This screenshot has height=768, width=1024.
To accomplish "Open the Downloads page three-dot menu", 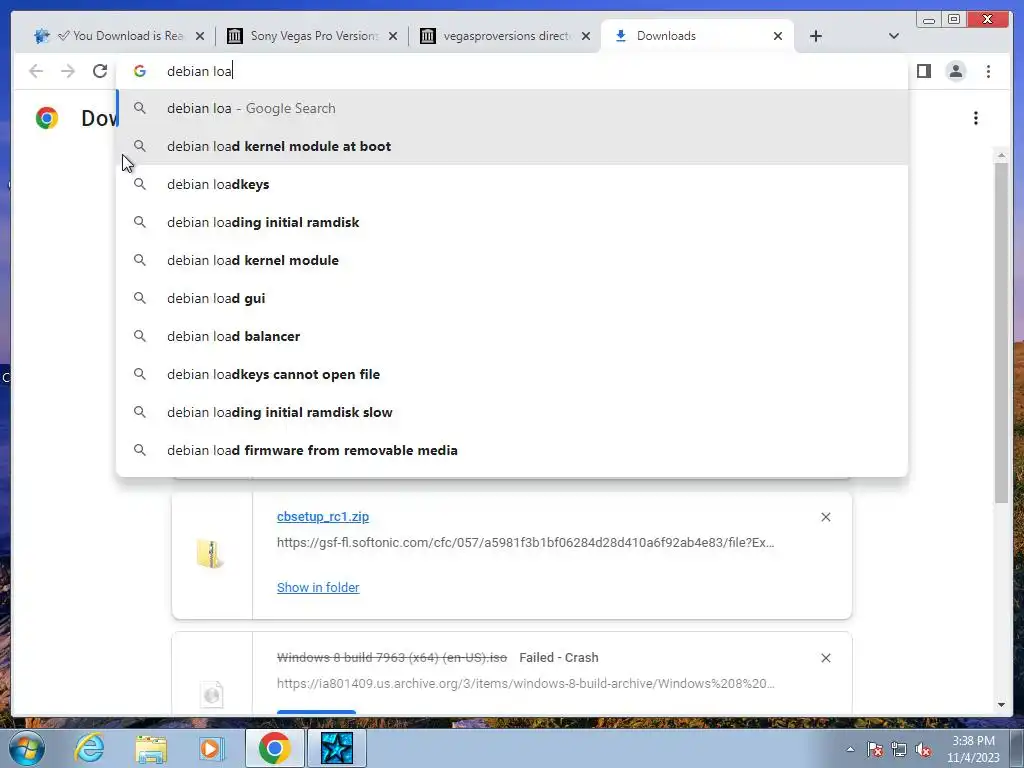I will pos(976,118).
